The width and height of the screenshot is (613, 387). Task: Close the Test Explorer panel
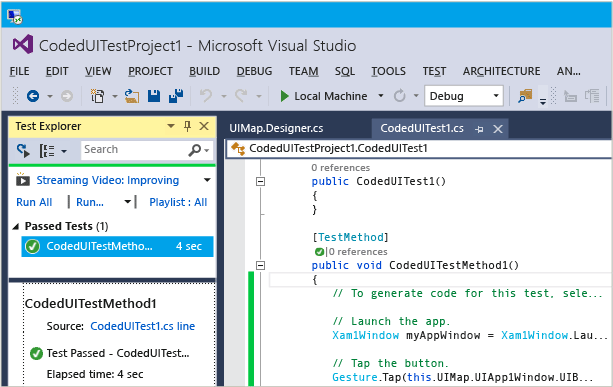pyautogui.click(x=204, y=126)
